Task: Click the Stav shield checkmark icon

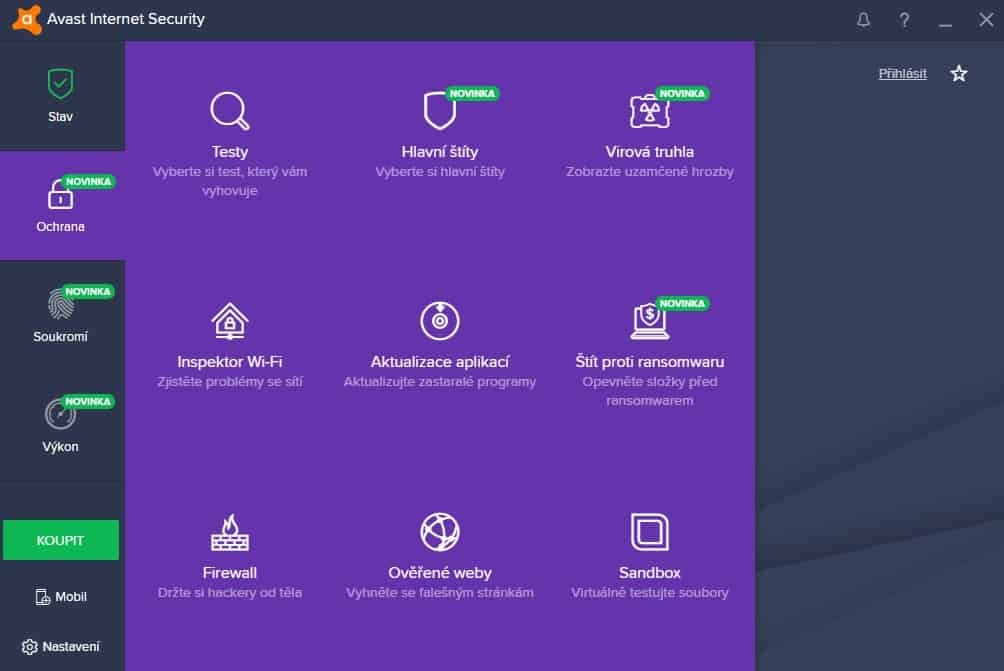Action: (x=60, y=83)
